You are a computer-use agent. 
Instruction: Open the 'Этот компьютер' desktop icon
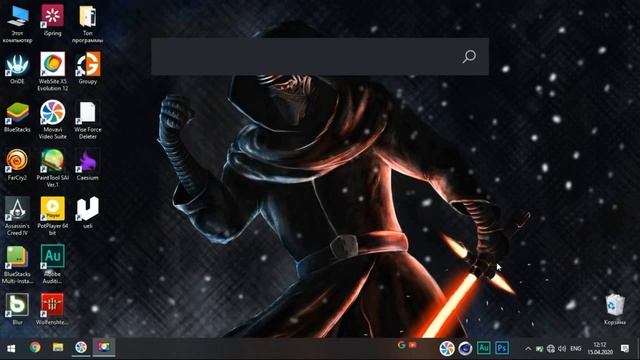click(17, 23)
